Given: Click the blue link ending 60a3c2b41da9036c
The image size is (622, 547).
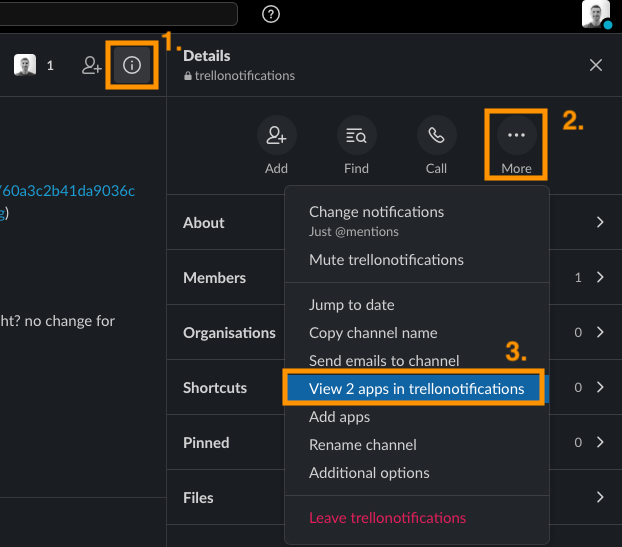Looking at the screenshot, I should (x=67, y=191).
